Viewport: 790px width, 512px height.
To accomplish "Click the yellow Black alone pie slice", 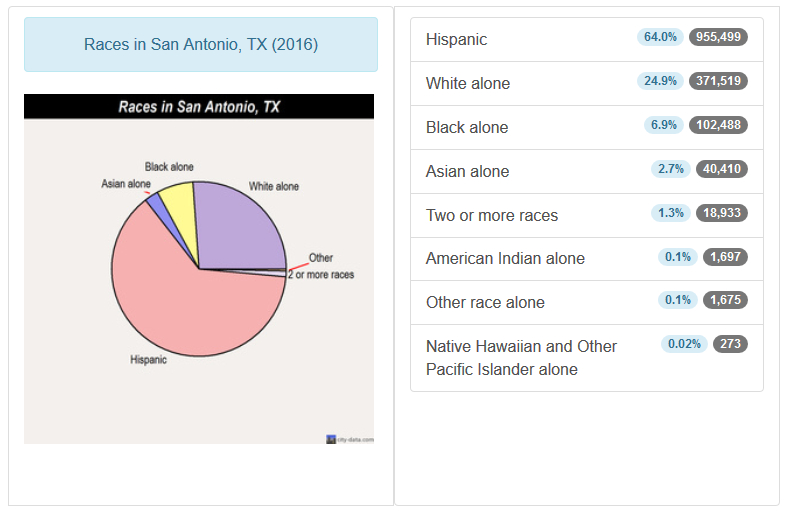I will pyautogui.click(x=177, y=200).
